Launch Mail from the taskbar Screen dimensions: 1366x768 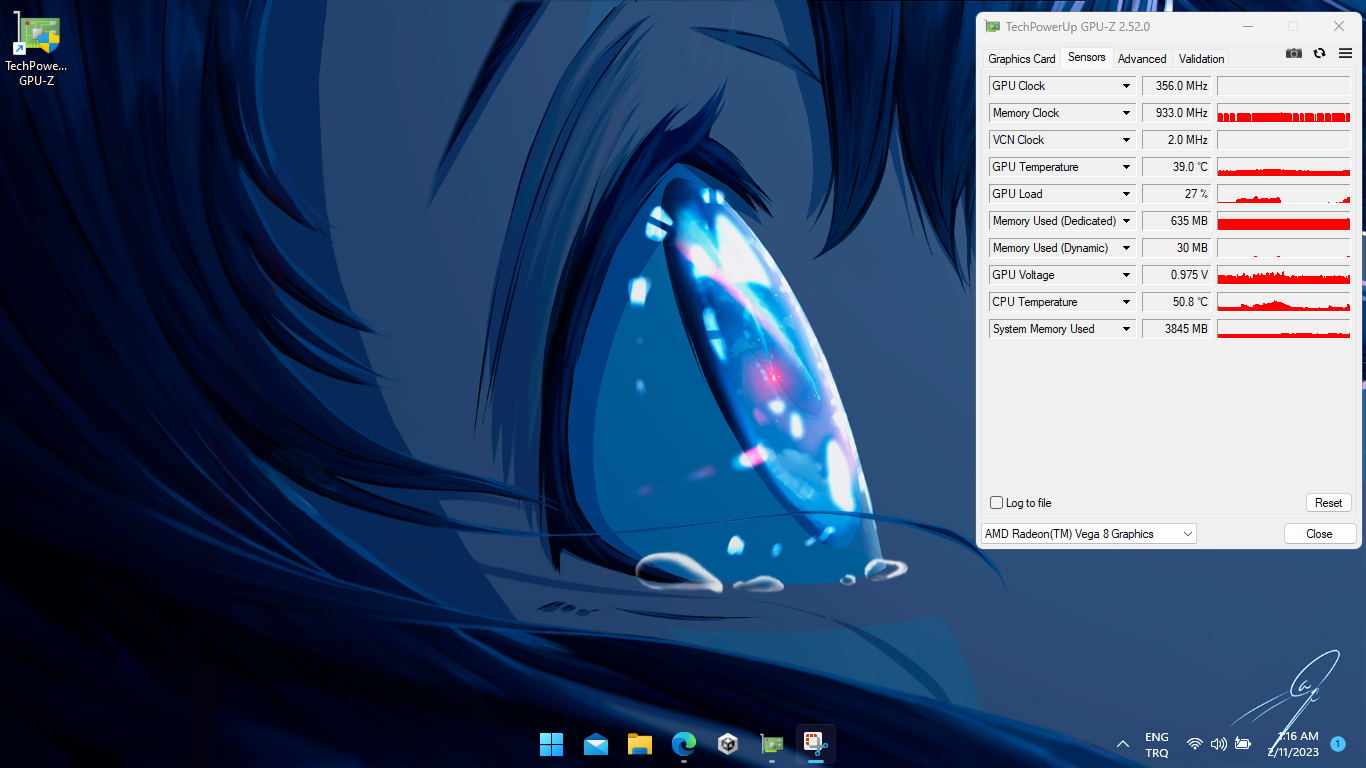596,744
